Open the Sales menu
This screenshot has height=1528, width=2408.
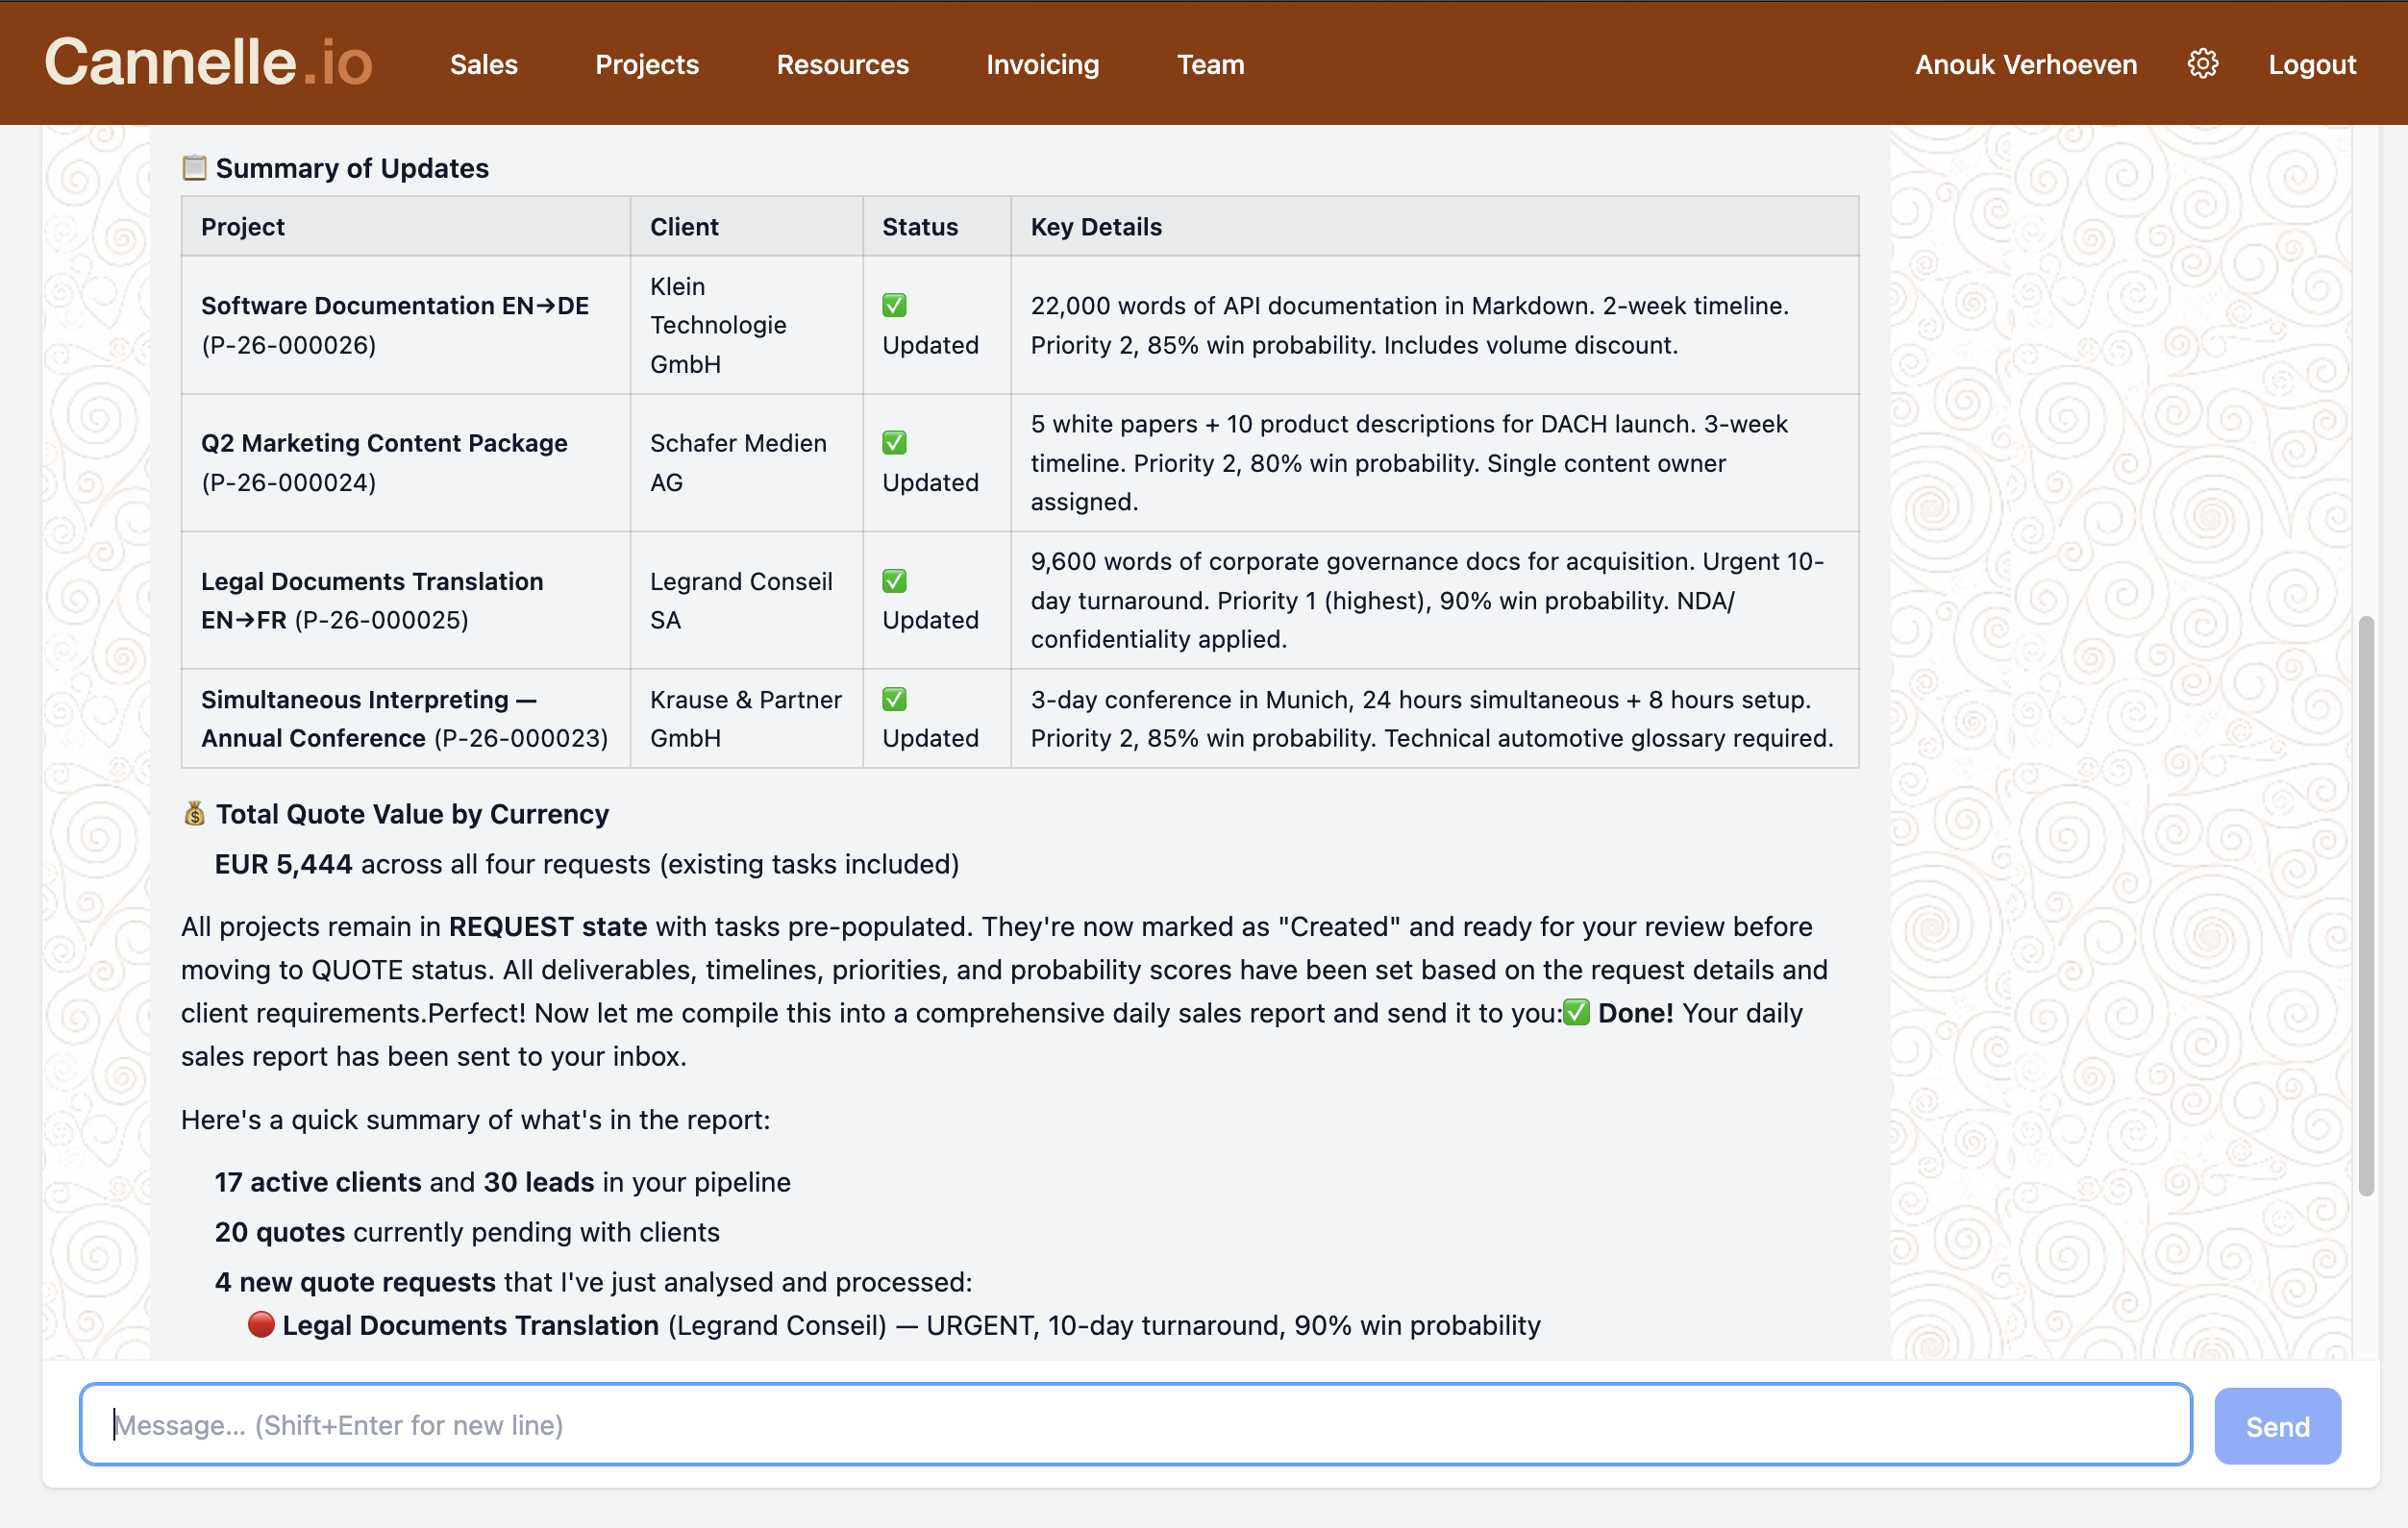point(484,64)
